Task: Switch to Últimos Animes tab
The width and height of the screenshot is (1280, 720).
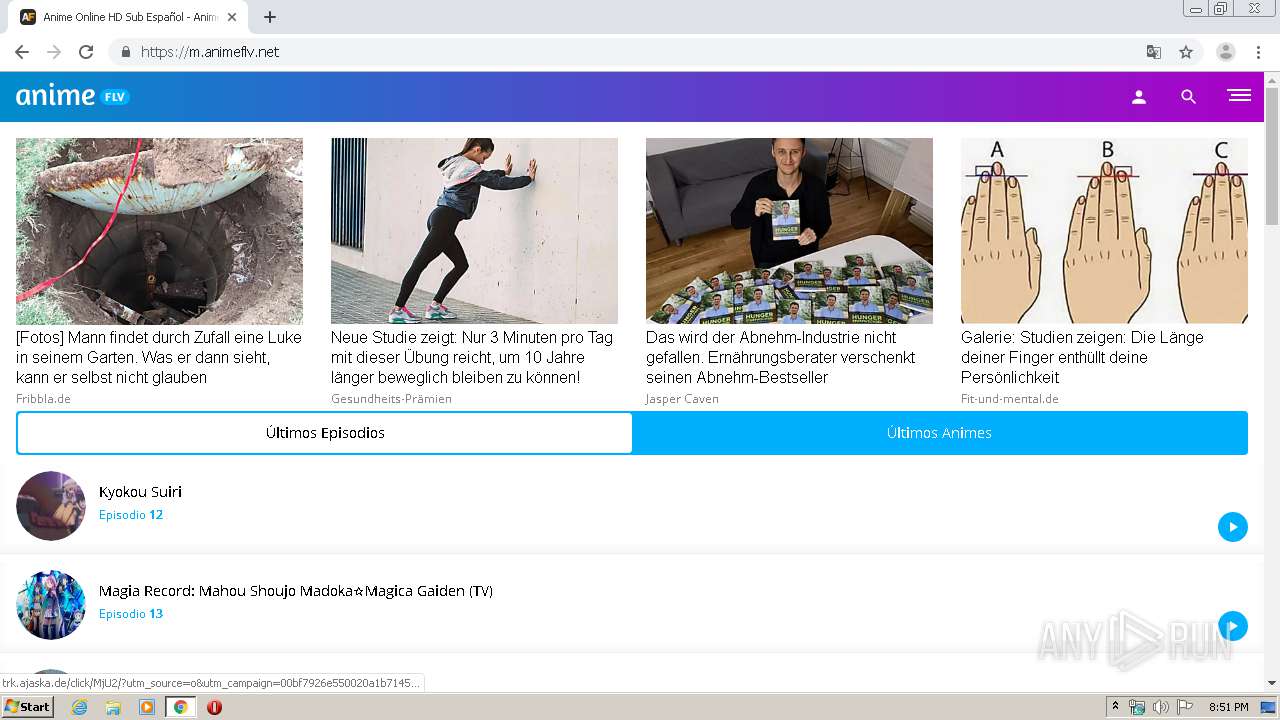Action: click(940, 433)
